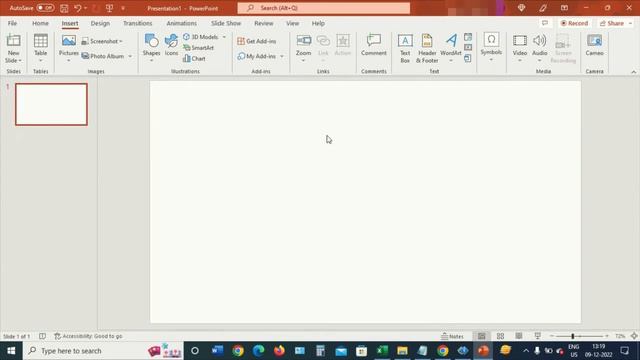Insert Pictures
This screenshot has height=360, width=640.
pos(69,48)
